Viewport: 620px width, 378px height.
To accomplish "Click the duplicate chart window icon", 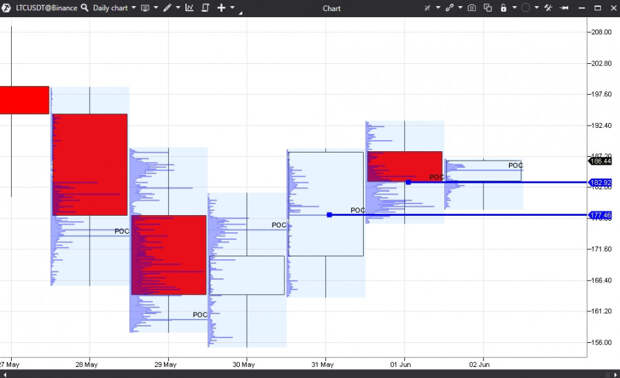I will point(488,8).
